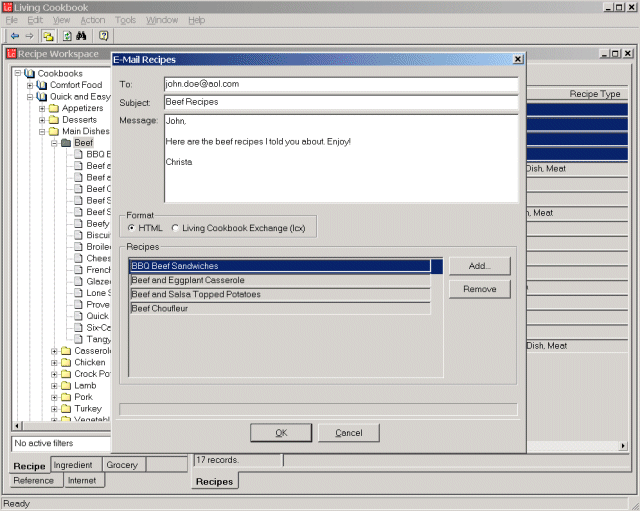Image resolution: width=640 pixels, height=511 pixels.
Task: Click the Forward arrow toolbar icon
Action: pyautogui.click(x=29, y=36)
